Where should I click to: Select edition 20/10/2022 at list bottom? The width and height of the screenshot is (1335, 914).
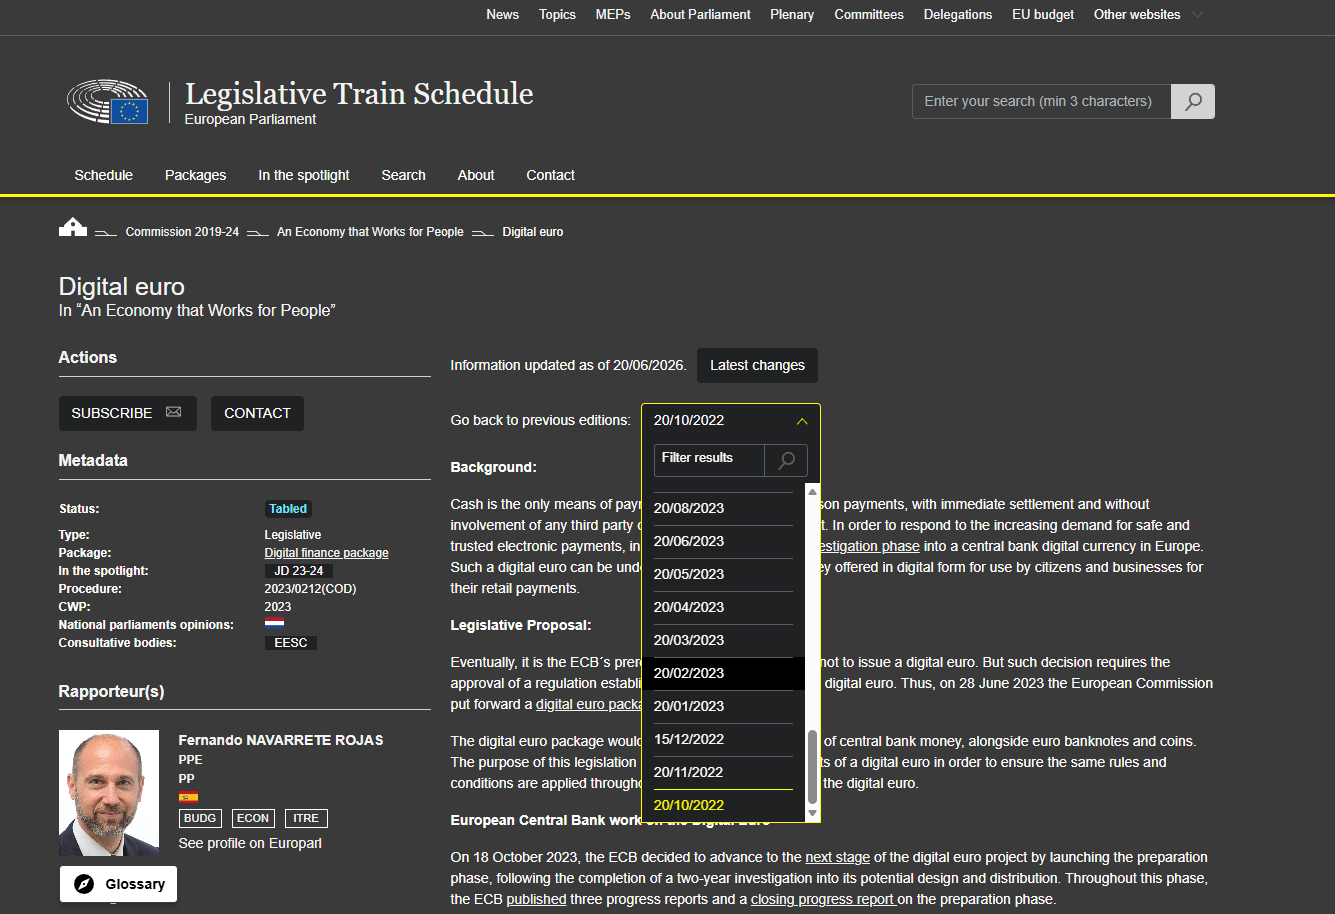point(723,805)
